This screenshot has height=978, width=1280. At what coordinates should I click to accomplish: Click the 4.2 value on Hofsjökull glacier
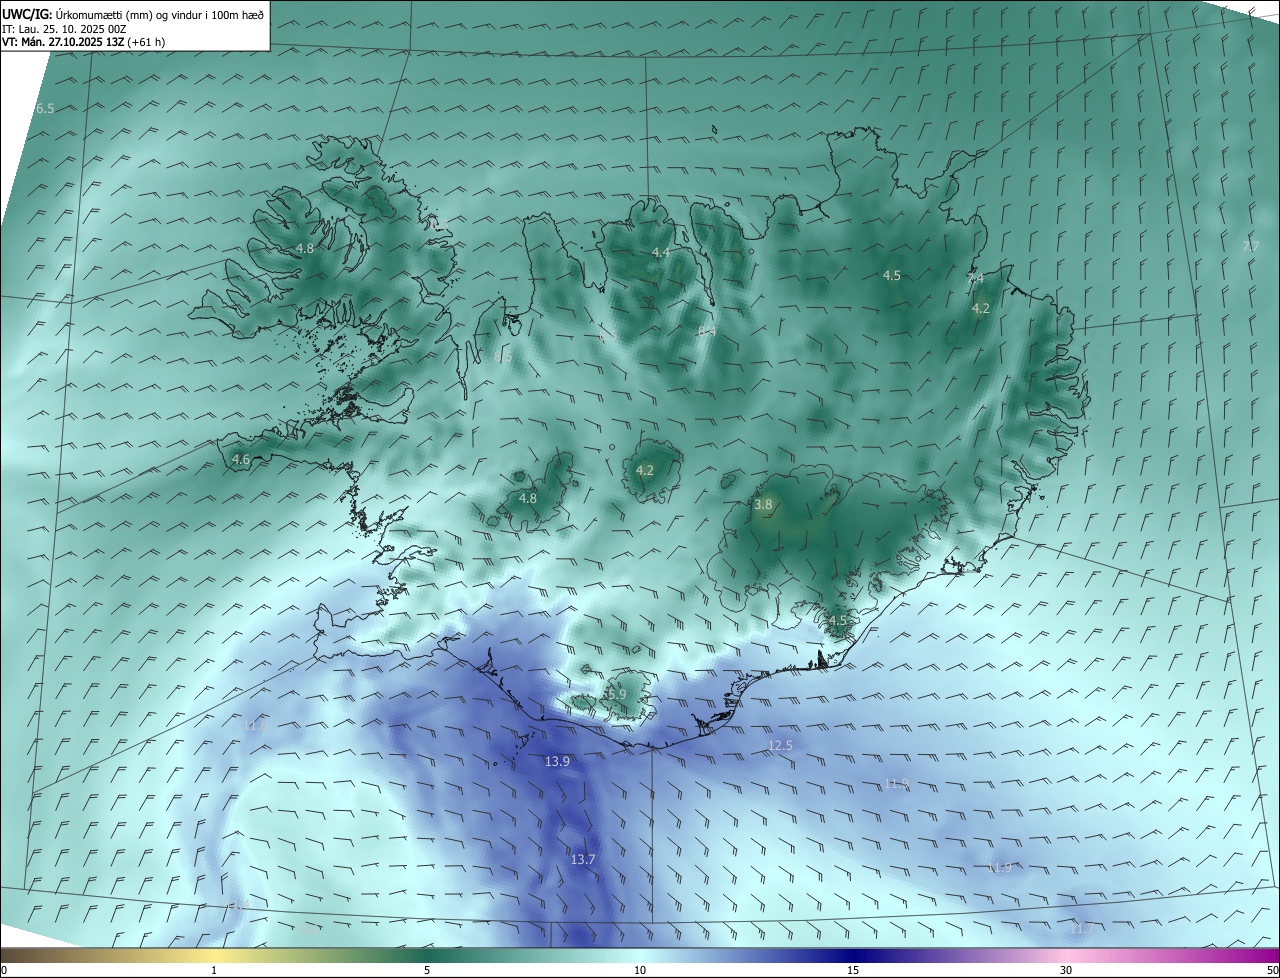[x=645, y=470]
